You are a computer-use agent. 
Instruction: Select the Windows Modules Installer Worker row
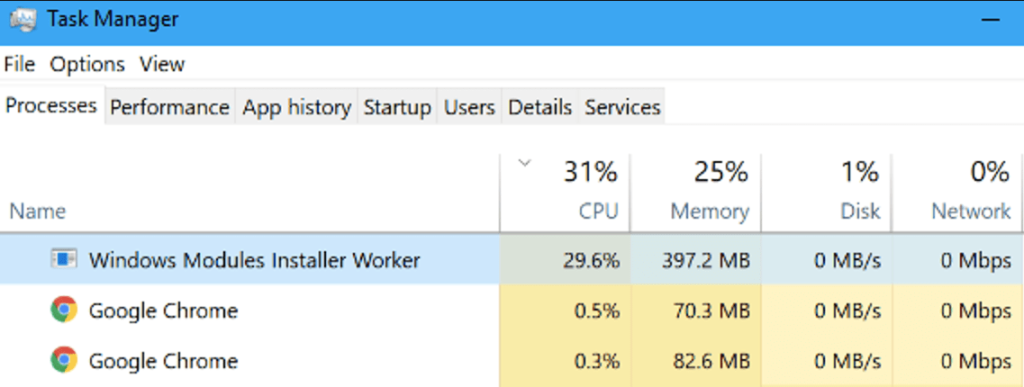click(512, 260)
